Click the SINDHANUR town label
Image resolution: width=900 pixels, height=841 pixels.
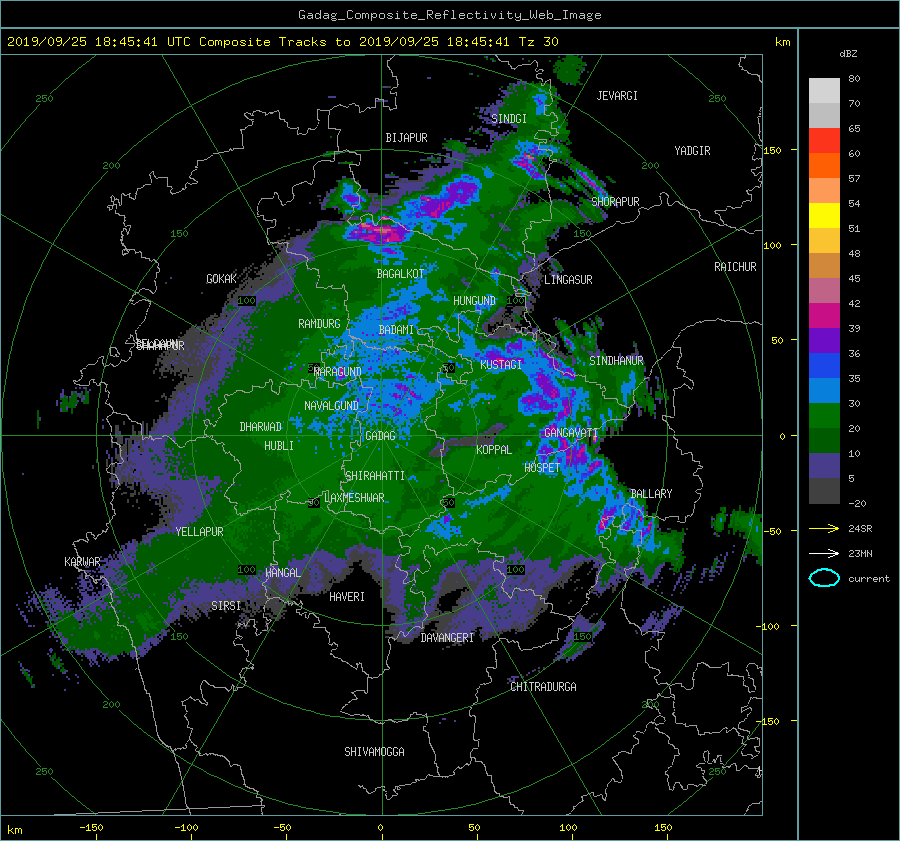616,361
